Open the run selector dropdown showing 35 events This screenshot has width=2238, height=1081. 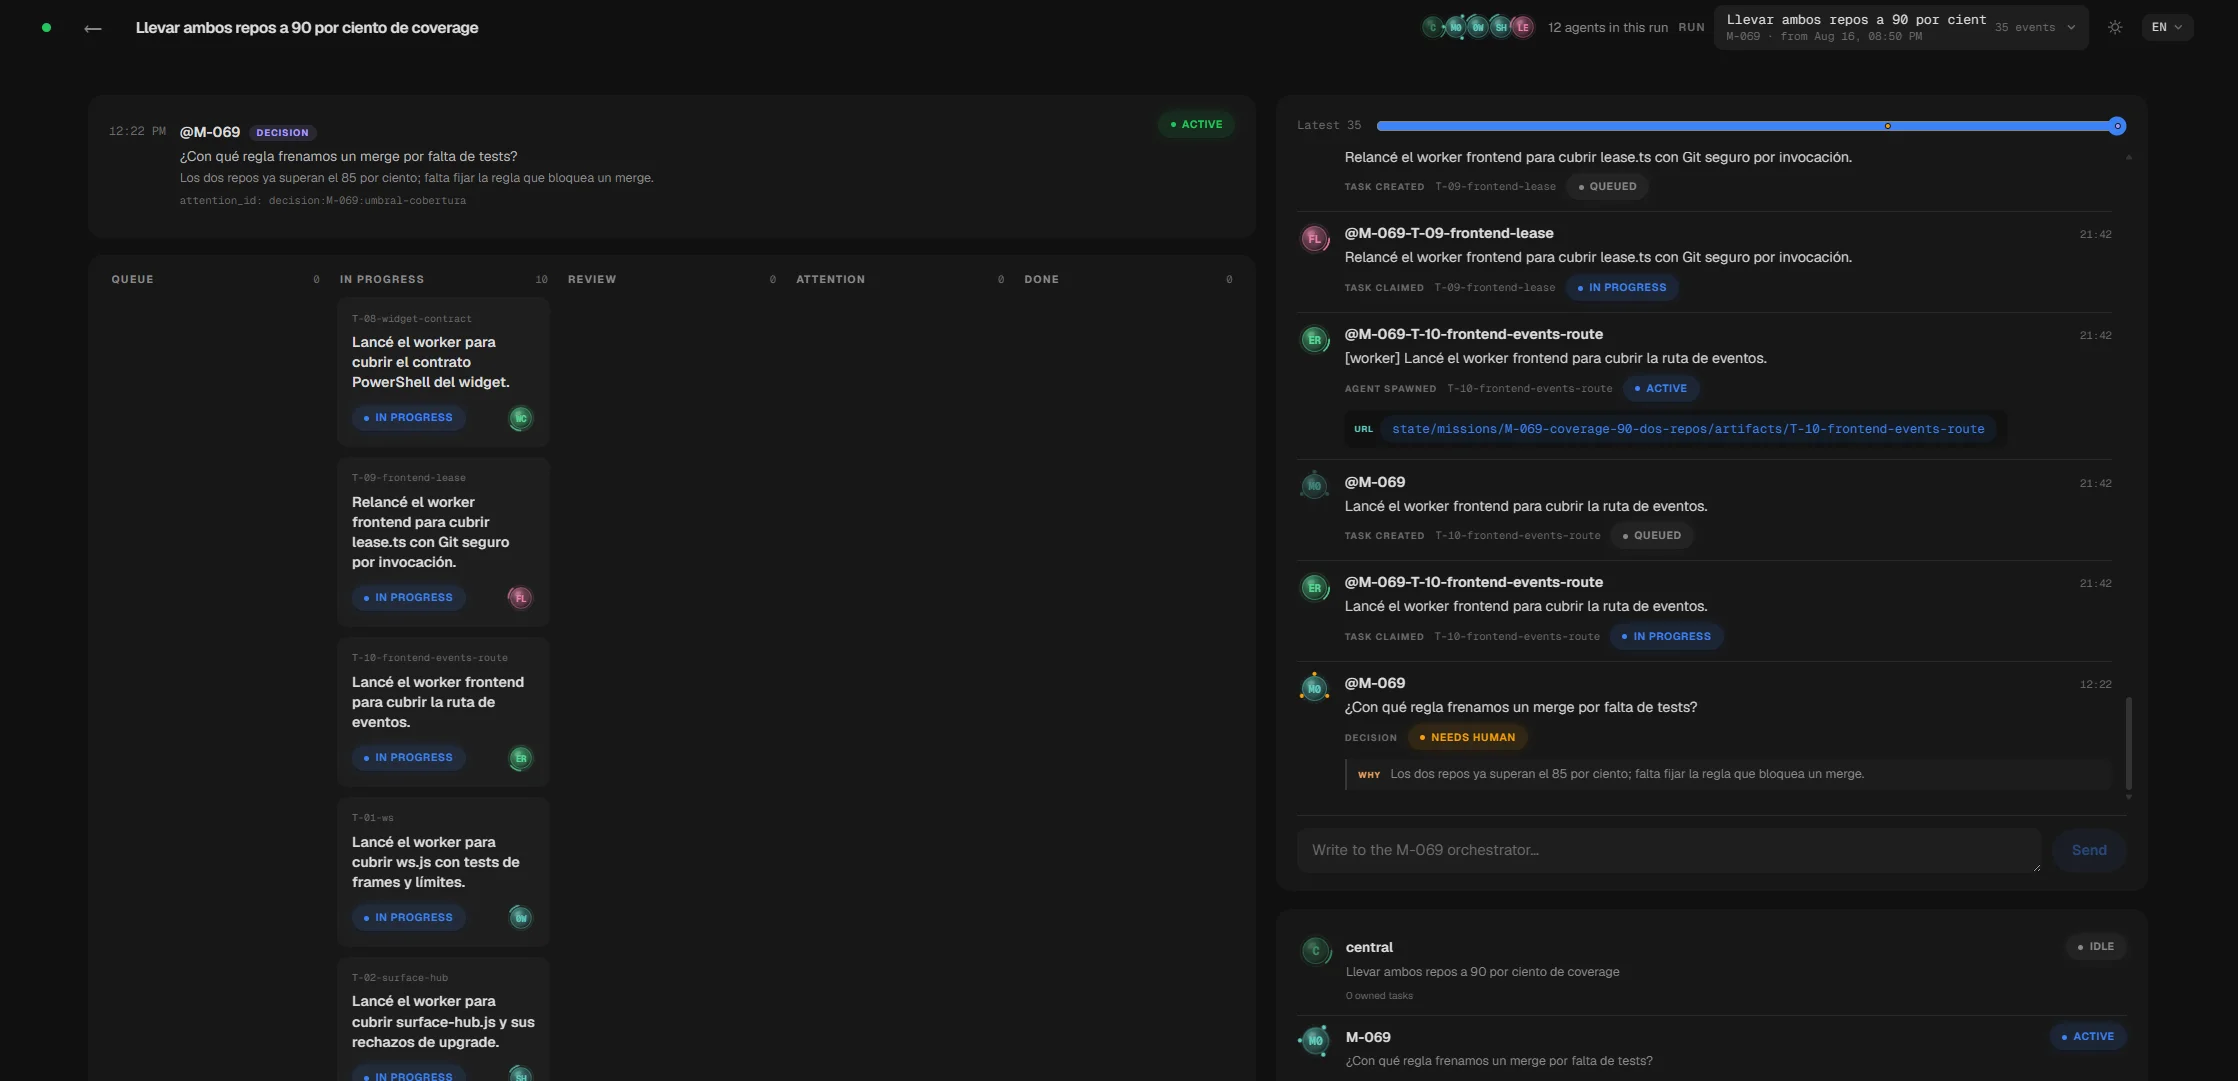(x=1900, y=27)
